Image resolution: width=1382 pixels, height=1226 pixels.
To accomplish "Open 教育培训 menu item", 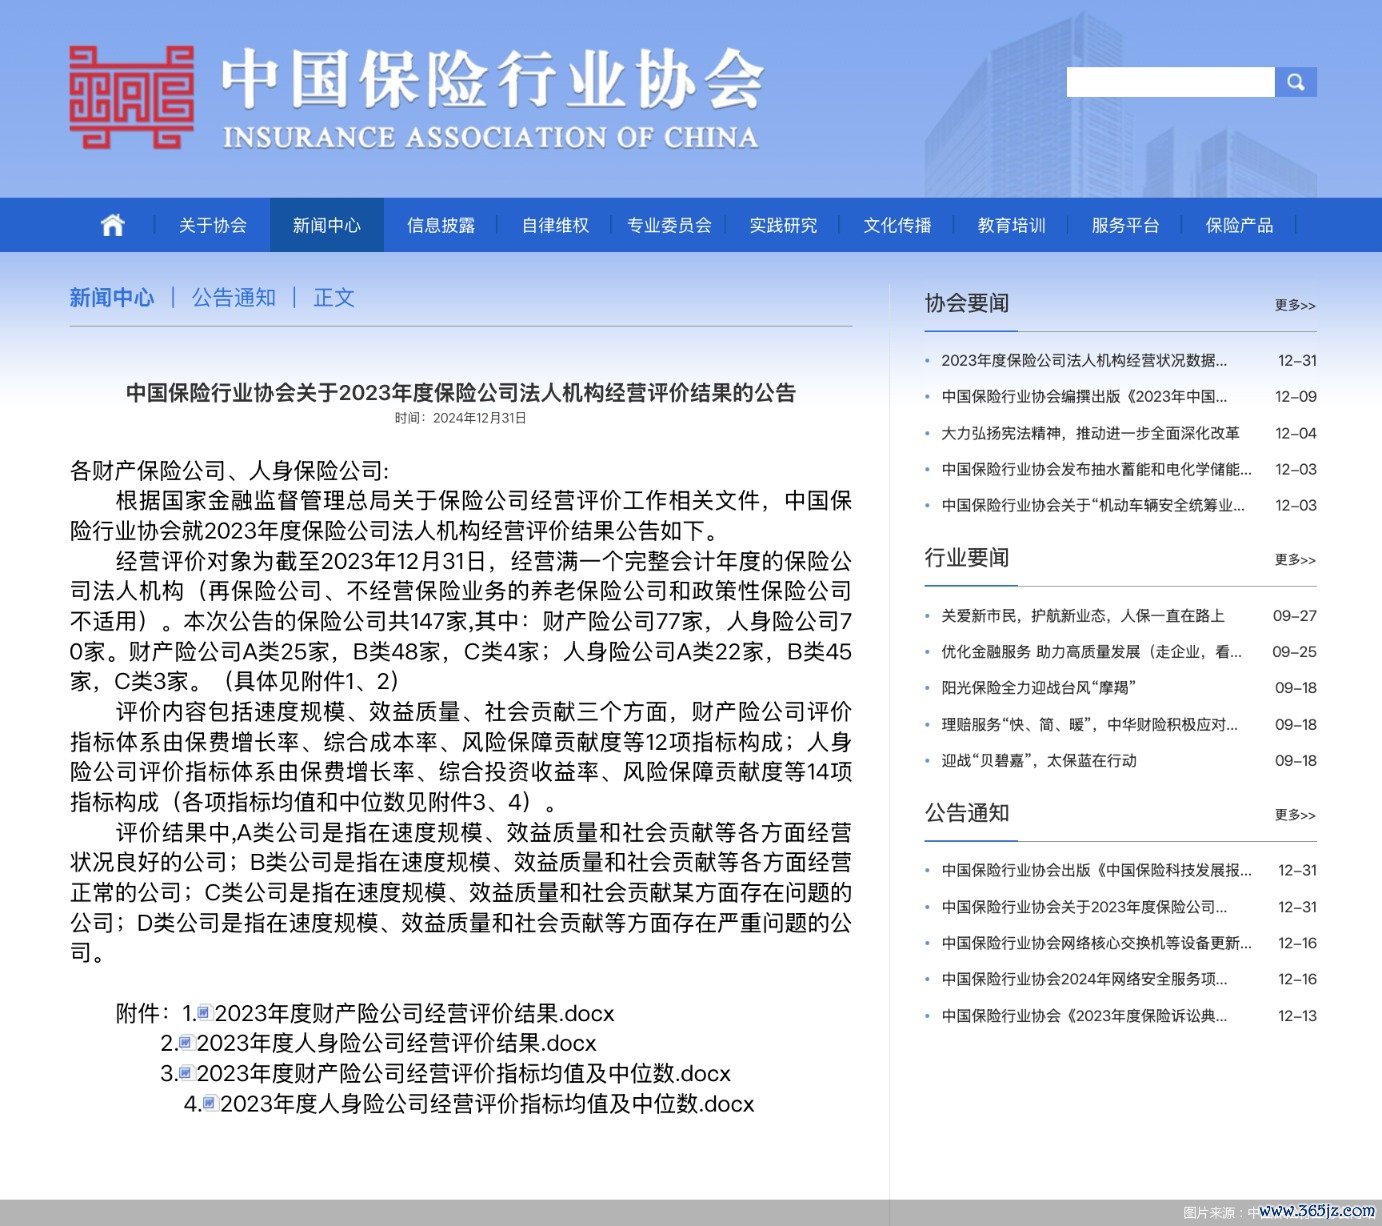I will point(1011,225).
